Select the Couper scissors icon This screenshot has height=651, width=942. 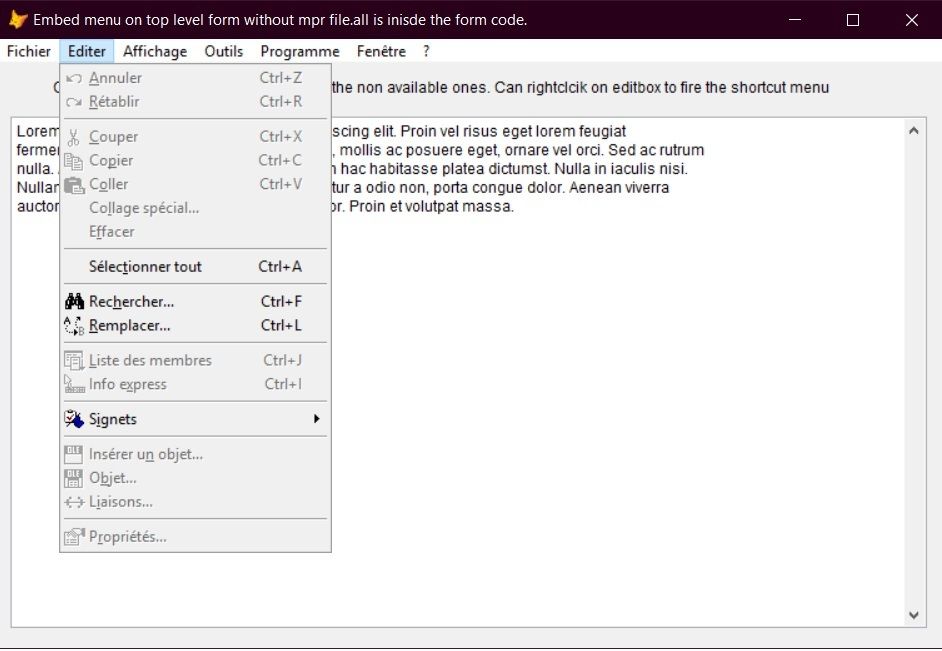pyautogui.click(x=72, y=136)
